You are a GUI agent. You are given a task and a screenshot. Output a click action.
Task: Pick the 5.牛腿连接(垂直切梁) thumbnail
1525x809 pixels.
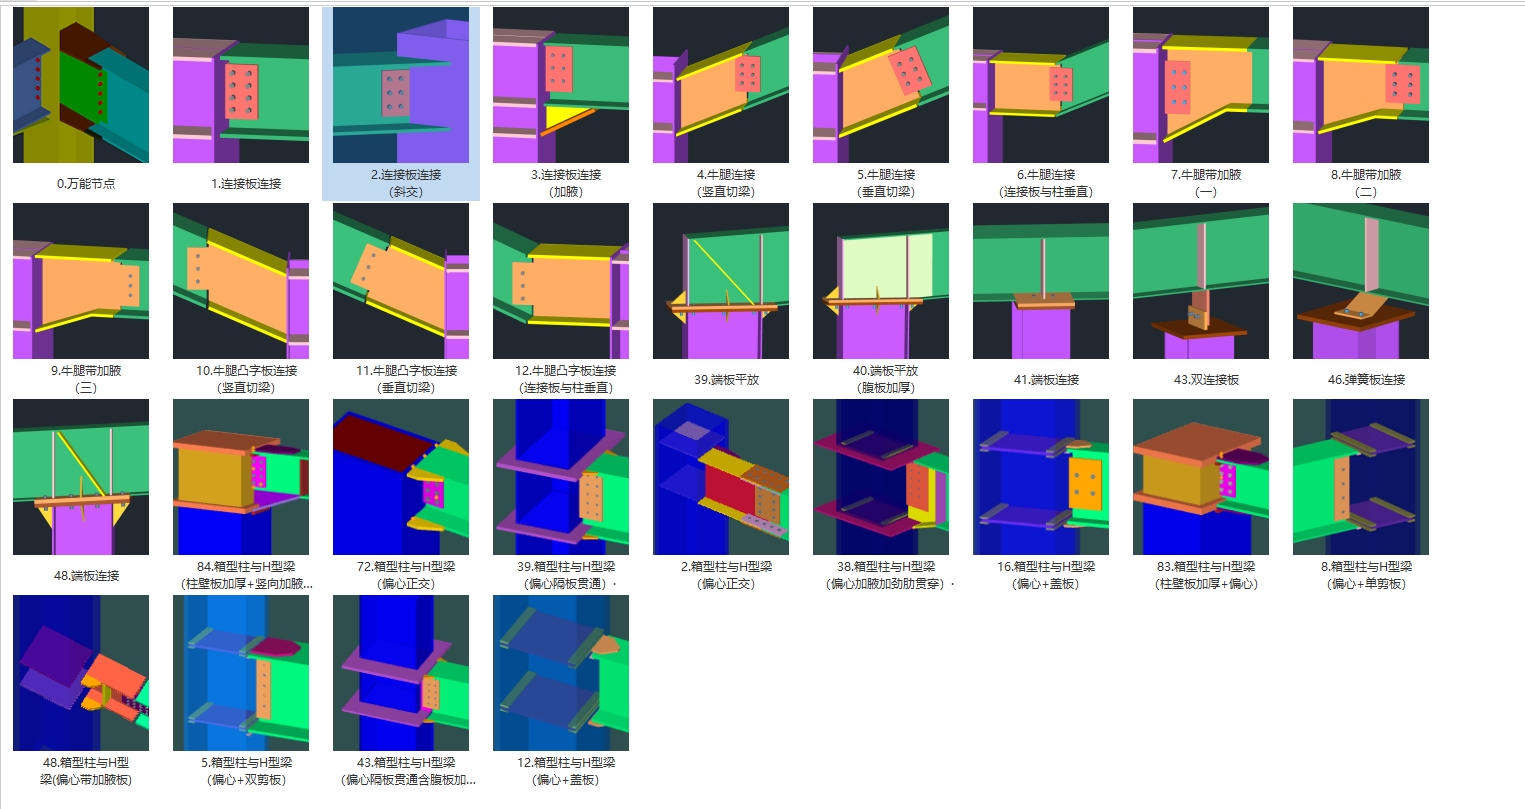(x=881, y=85)
